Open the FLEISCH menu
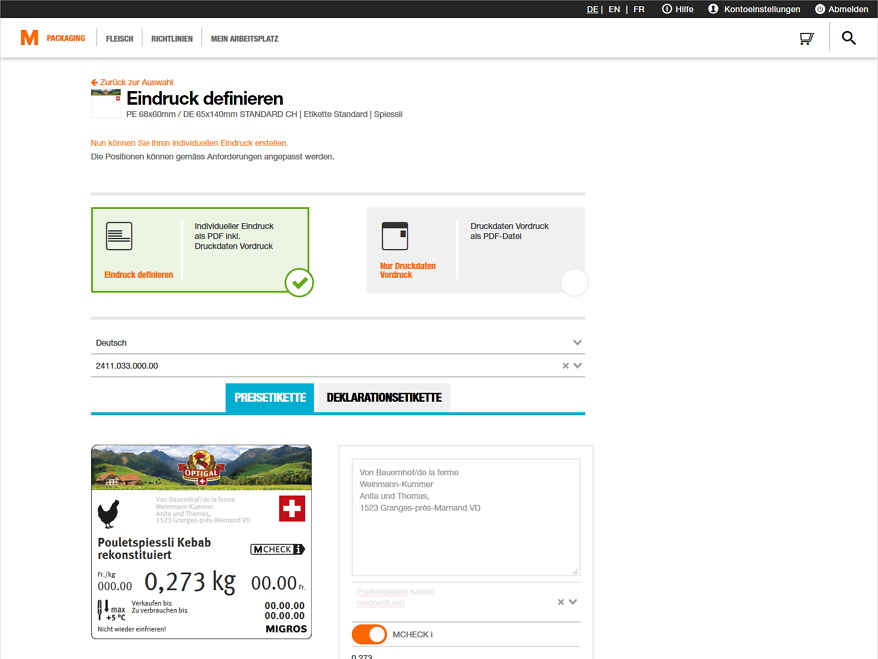Image resolution: width=878 pixels, height=659 pixels. pos(119,39)
